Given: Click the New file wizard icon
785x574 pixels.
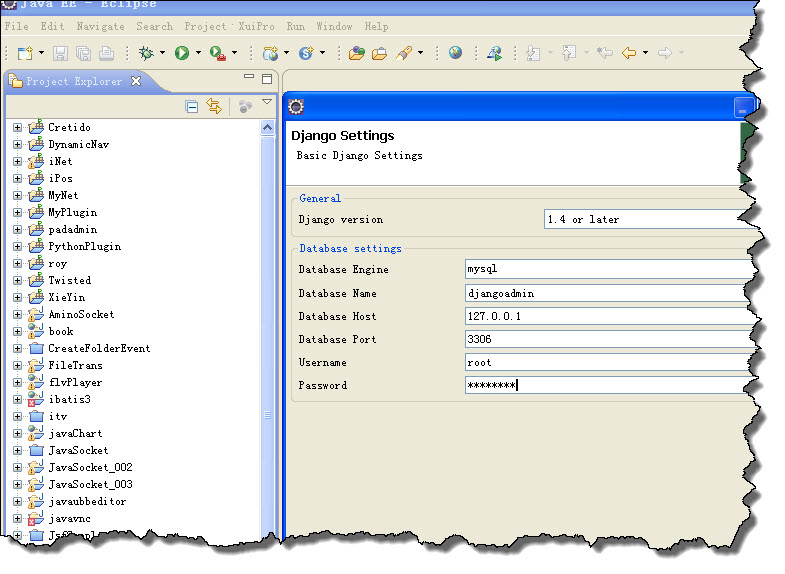Looking at the screenshot, I should coord(25,53).
